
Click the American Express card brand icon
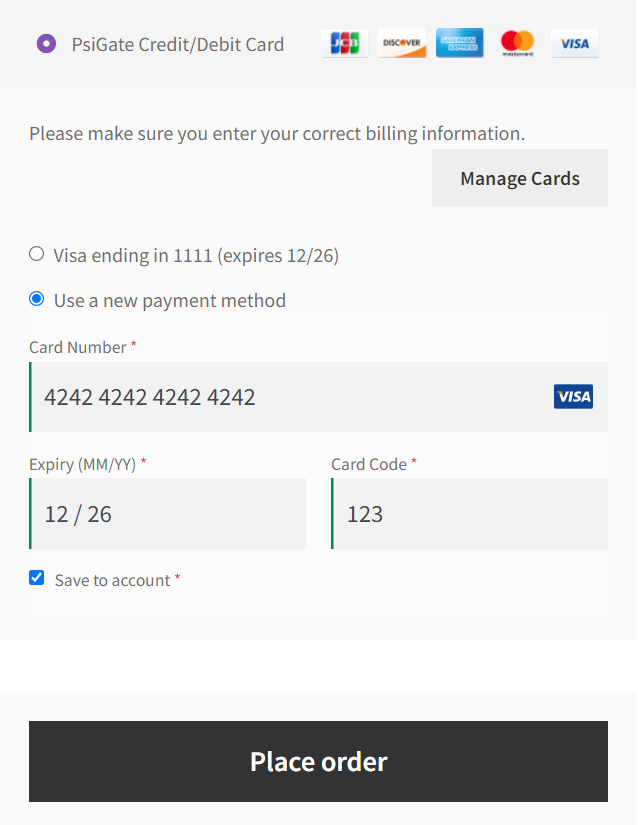(x=459, y=43)
